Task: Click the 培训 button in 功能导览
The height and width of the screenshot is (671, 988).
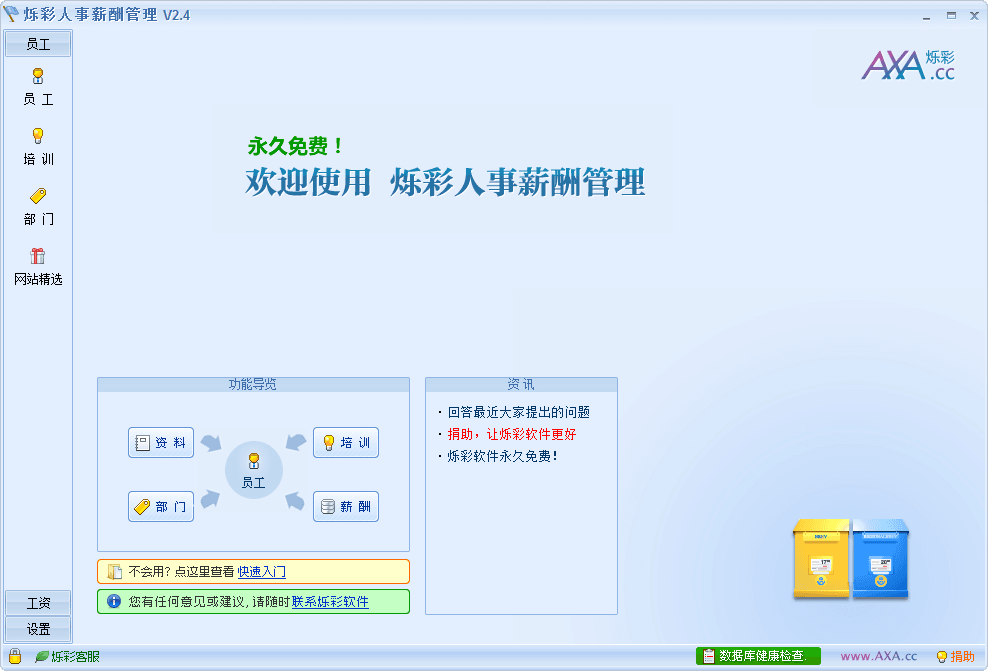Action: click(346, 443)
